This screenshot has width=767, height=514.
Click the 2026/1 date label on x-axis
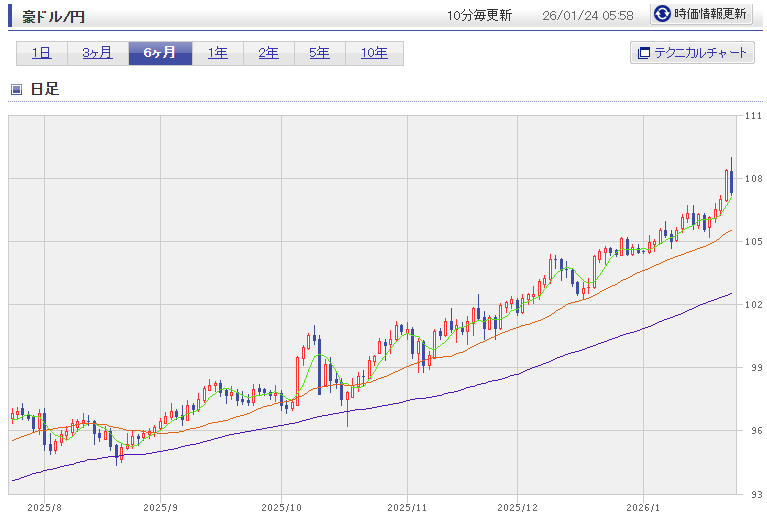tap(645, 507)
